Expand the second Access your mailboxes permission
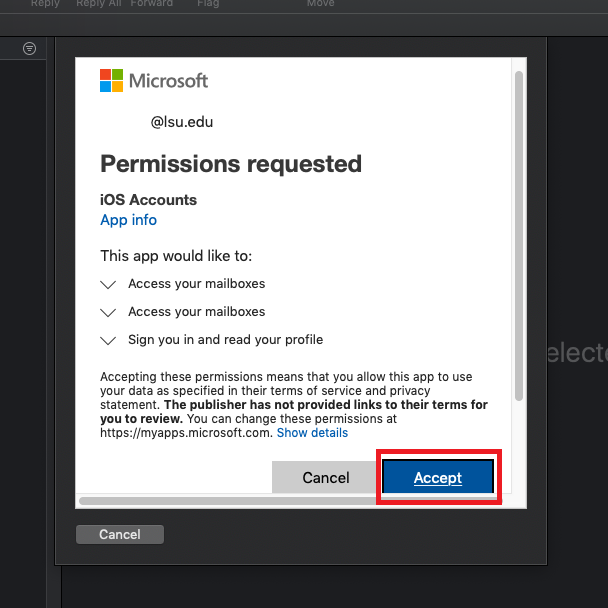 108,313
